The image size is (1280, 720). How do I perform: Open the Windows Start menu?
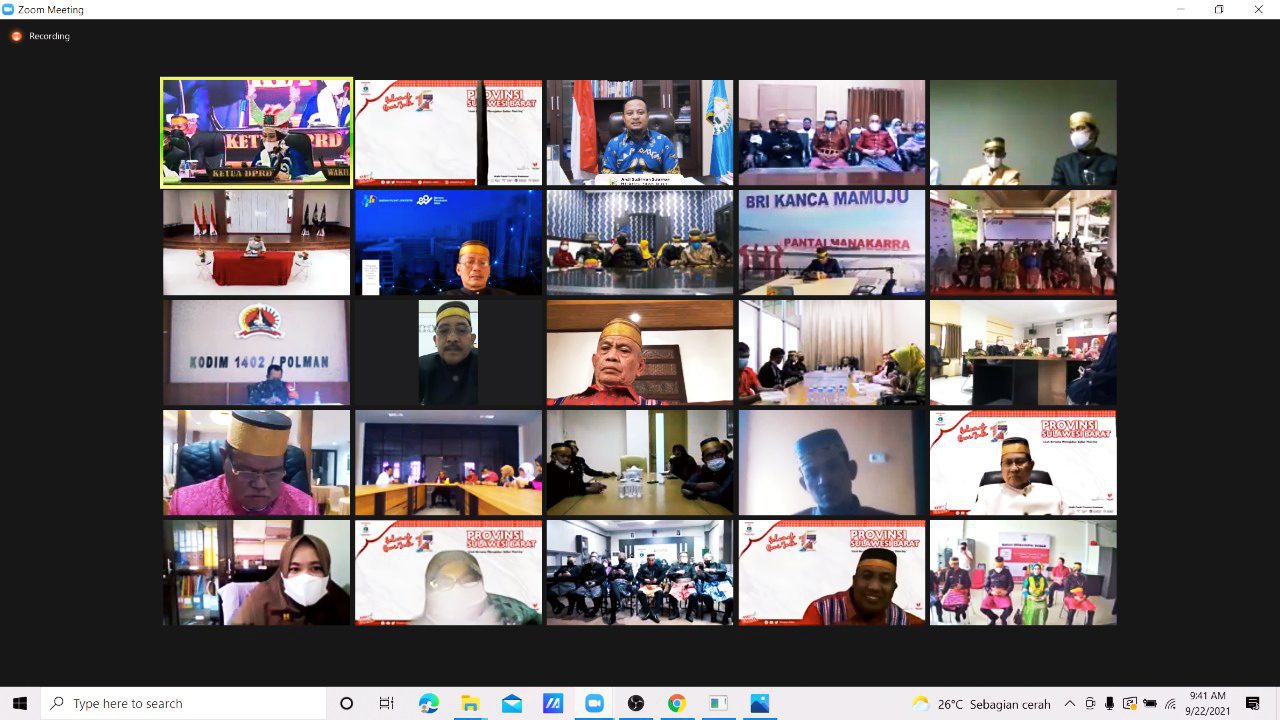20,703
